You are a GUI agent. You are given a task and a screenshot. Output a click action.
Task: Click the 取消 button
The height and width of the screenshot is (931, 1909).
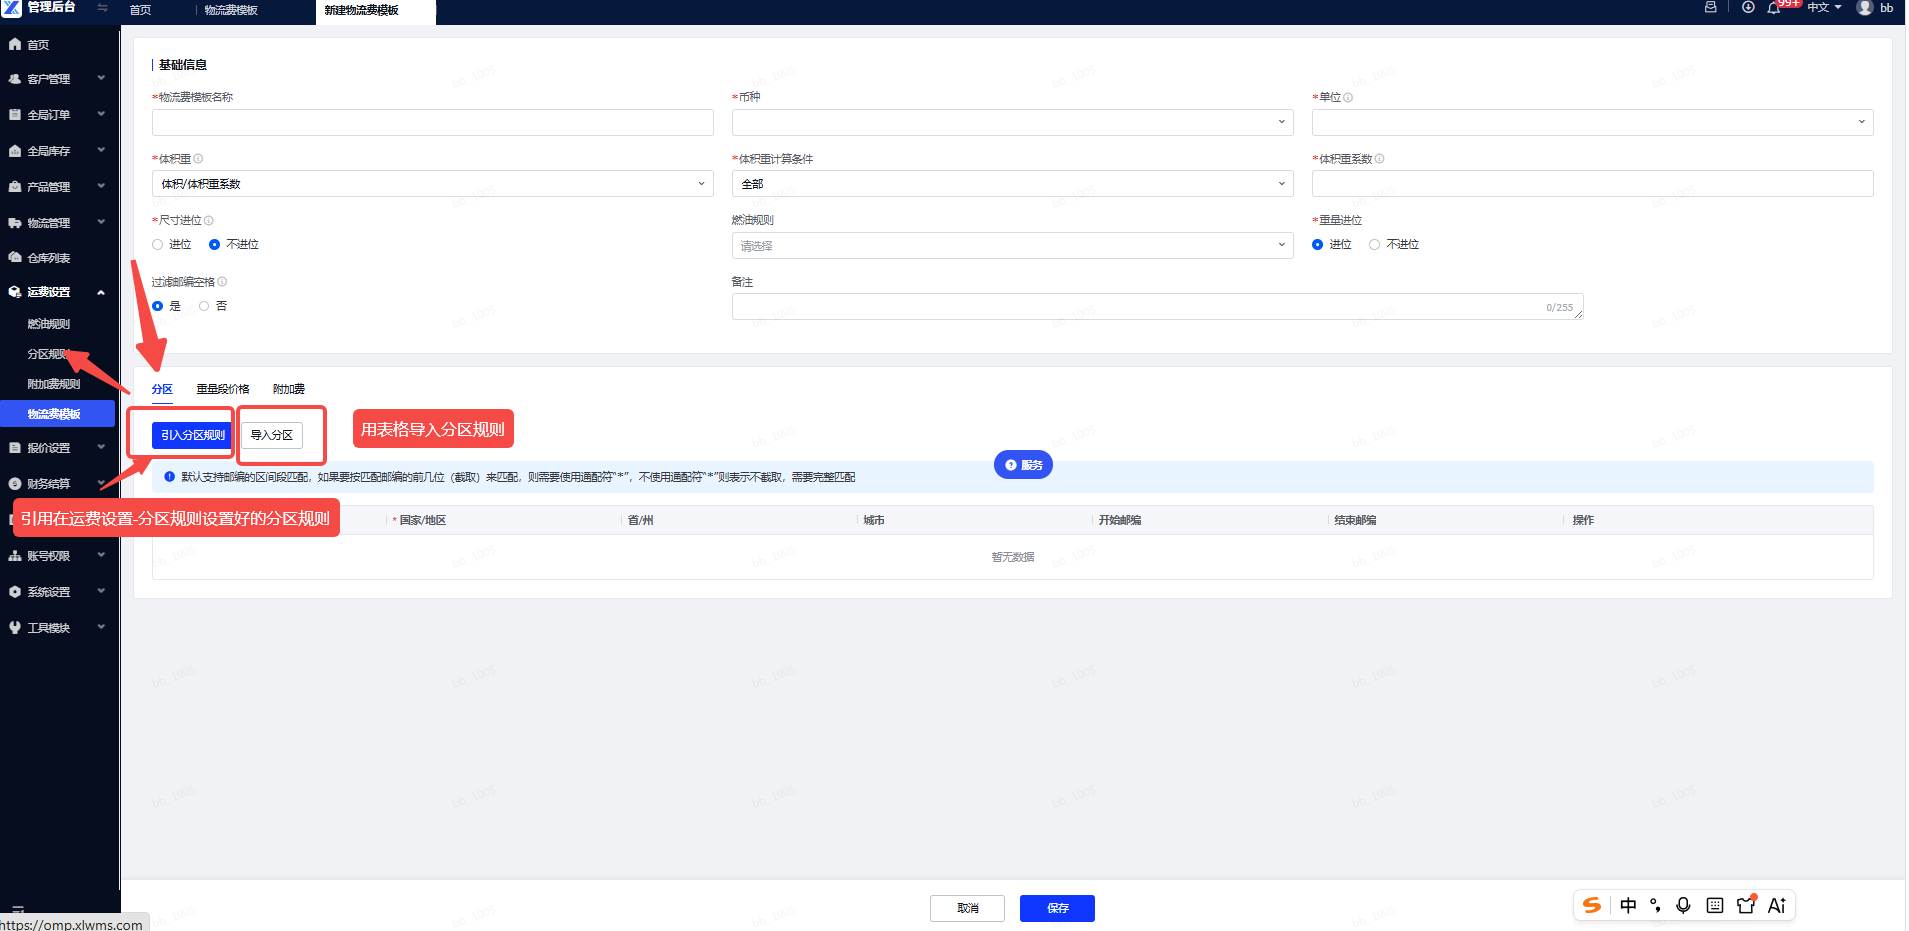[967, 908]
